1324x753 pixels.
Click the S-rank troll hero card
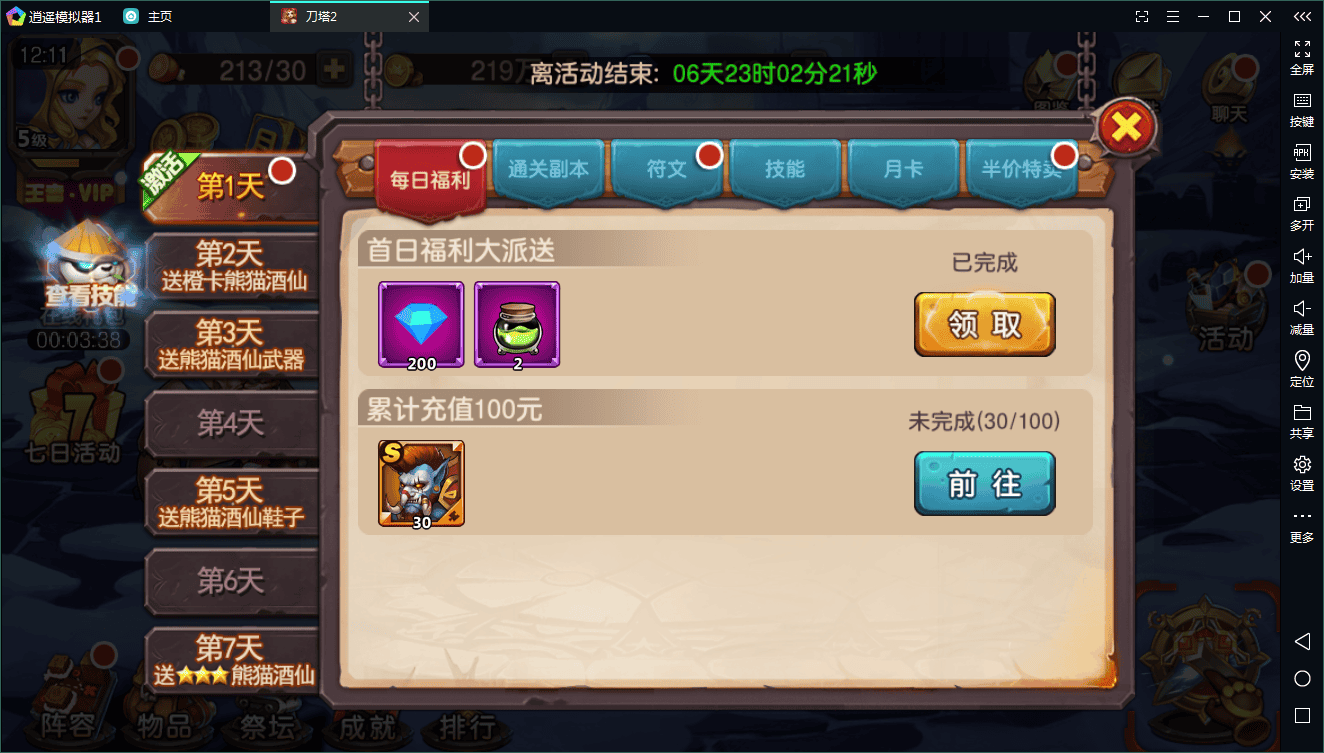point(421,484)
